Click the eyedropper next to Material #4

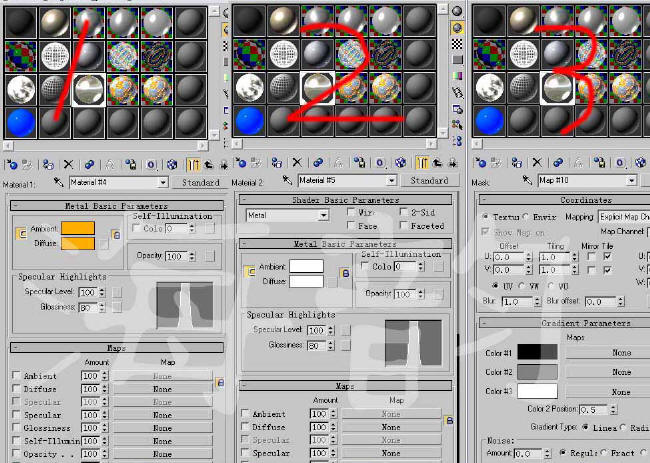(59, 182)
